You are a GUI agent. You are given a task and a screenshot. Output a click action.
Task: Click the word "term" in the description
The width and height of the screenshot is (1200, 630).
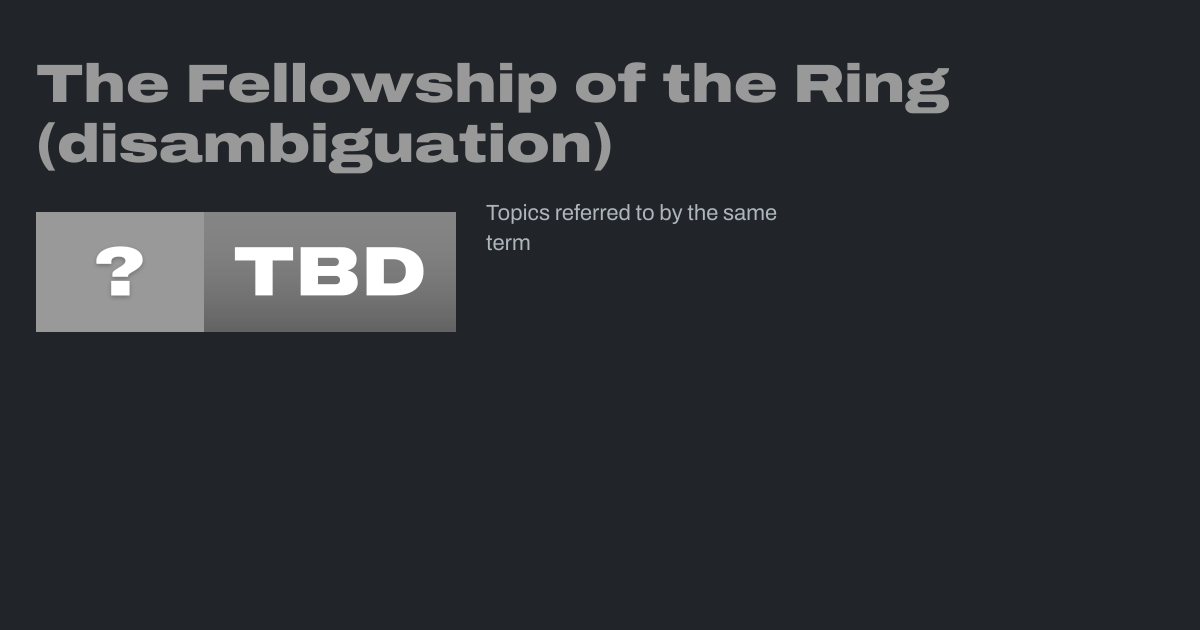[x=508, y=243]
